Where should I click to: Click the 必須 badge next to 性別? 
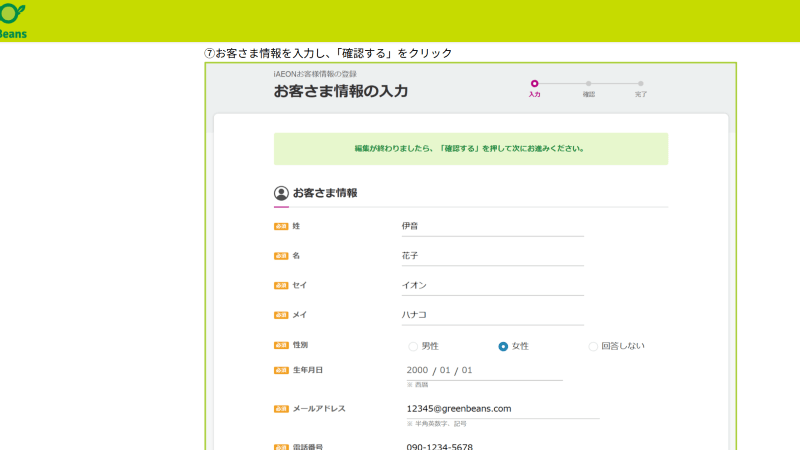(x=281, y=345)
